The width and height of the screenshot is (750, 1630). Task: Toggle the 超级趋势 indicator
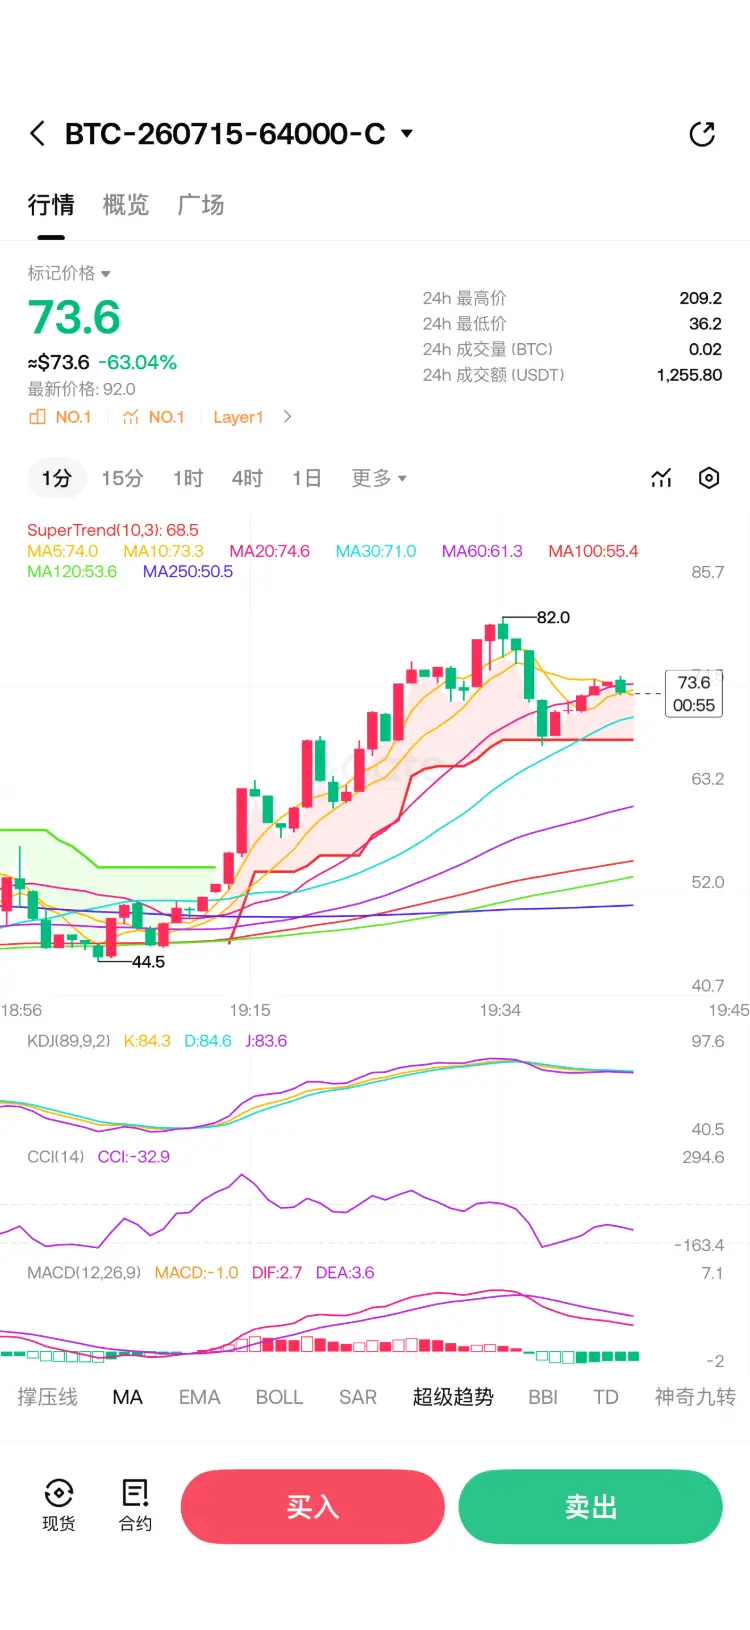(x=453, y=1397)
